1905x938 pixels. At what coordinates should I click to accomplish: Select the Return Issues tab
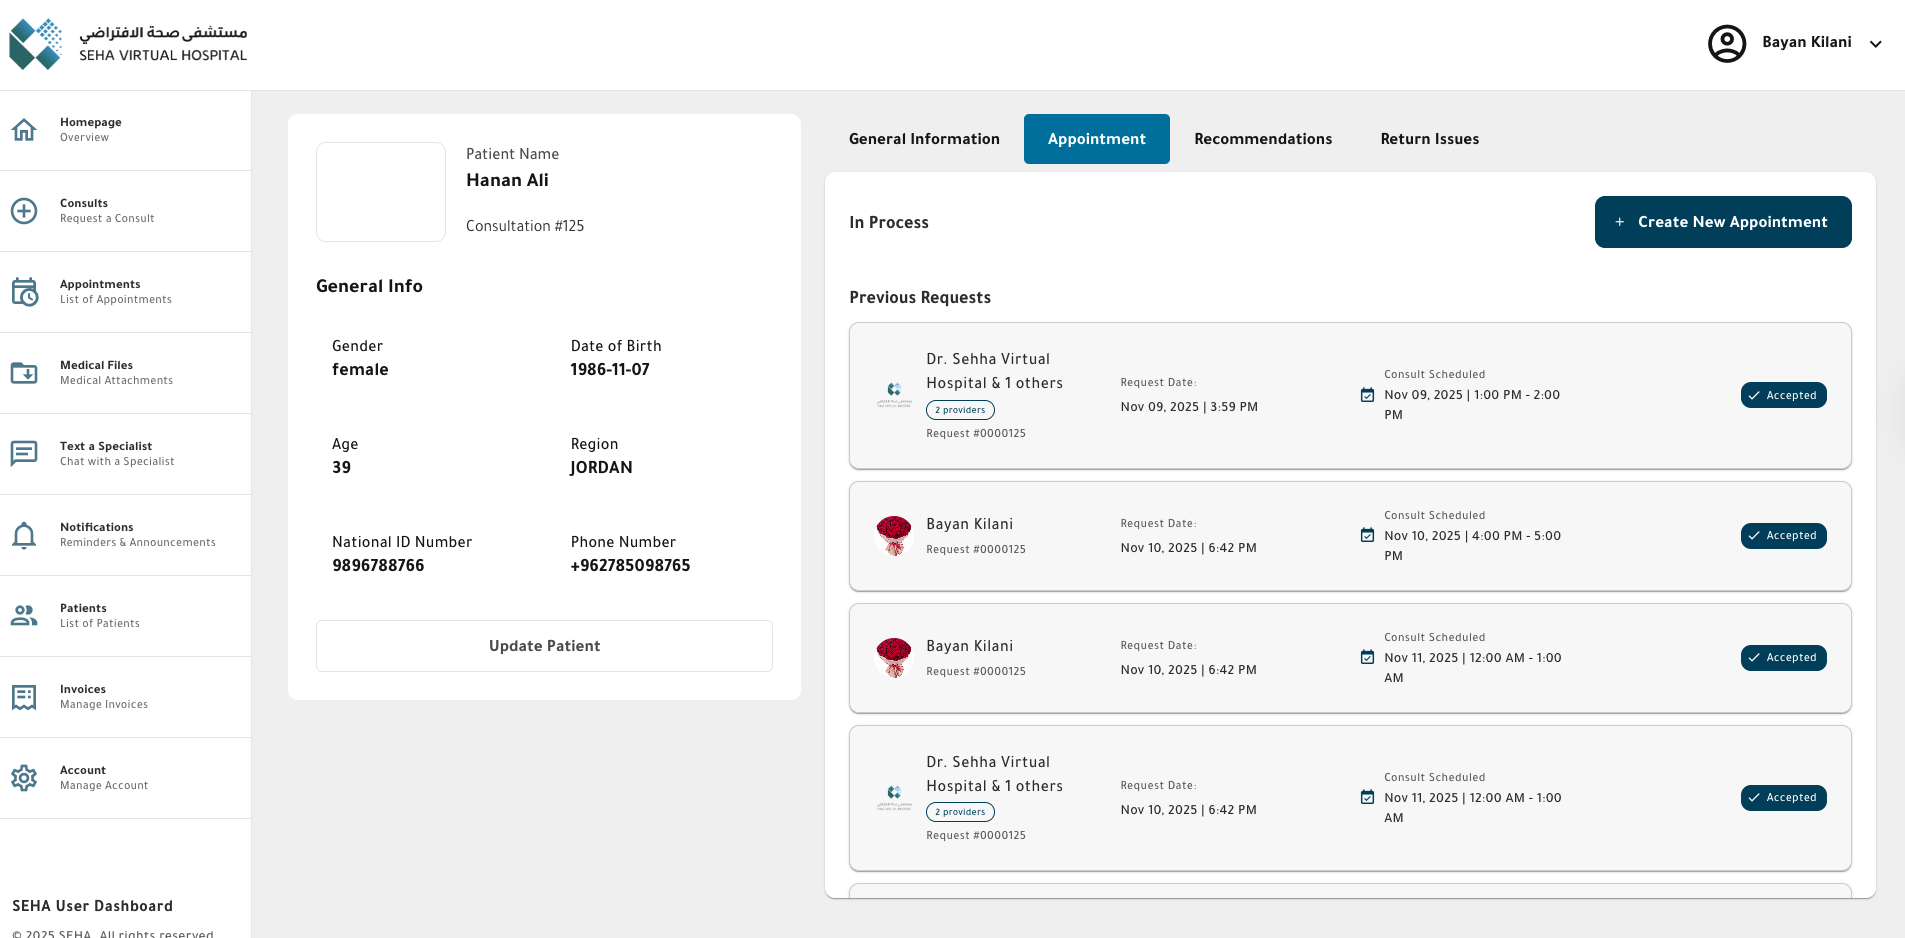[x=1429, y=139]
